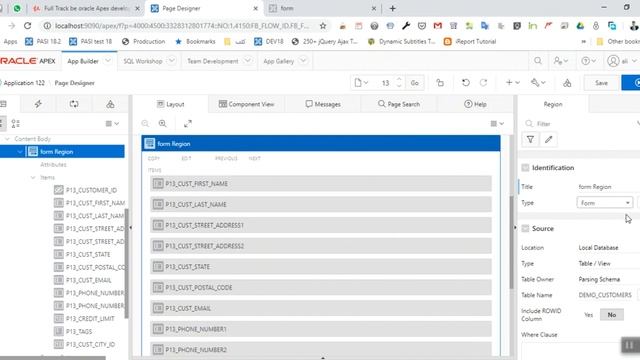Reload the browser page
Image resolution: width=640 pixels, height=360 pixels.
pyautogui.click(x=27, y=26)
